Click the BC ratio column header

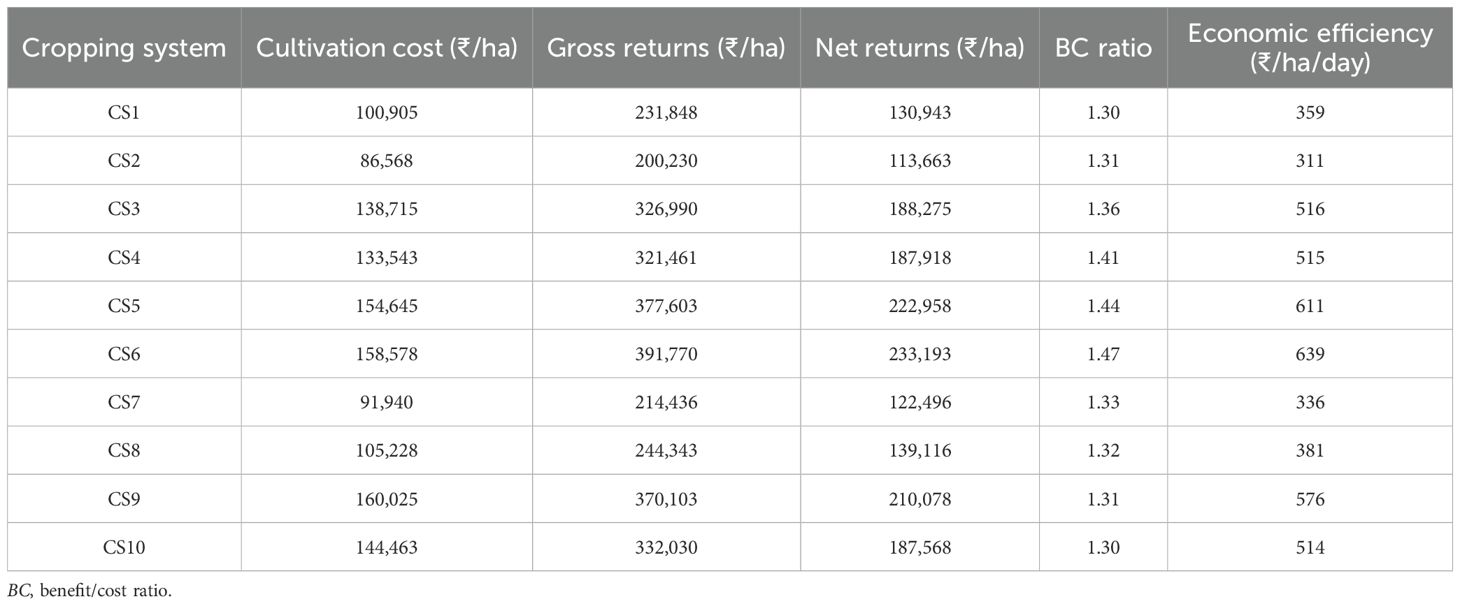point(1103,49)
